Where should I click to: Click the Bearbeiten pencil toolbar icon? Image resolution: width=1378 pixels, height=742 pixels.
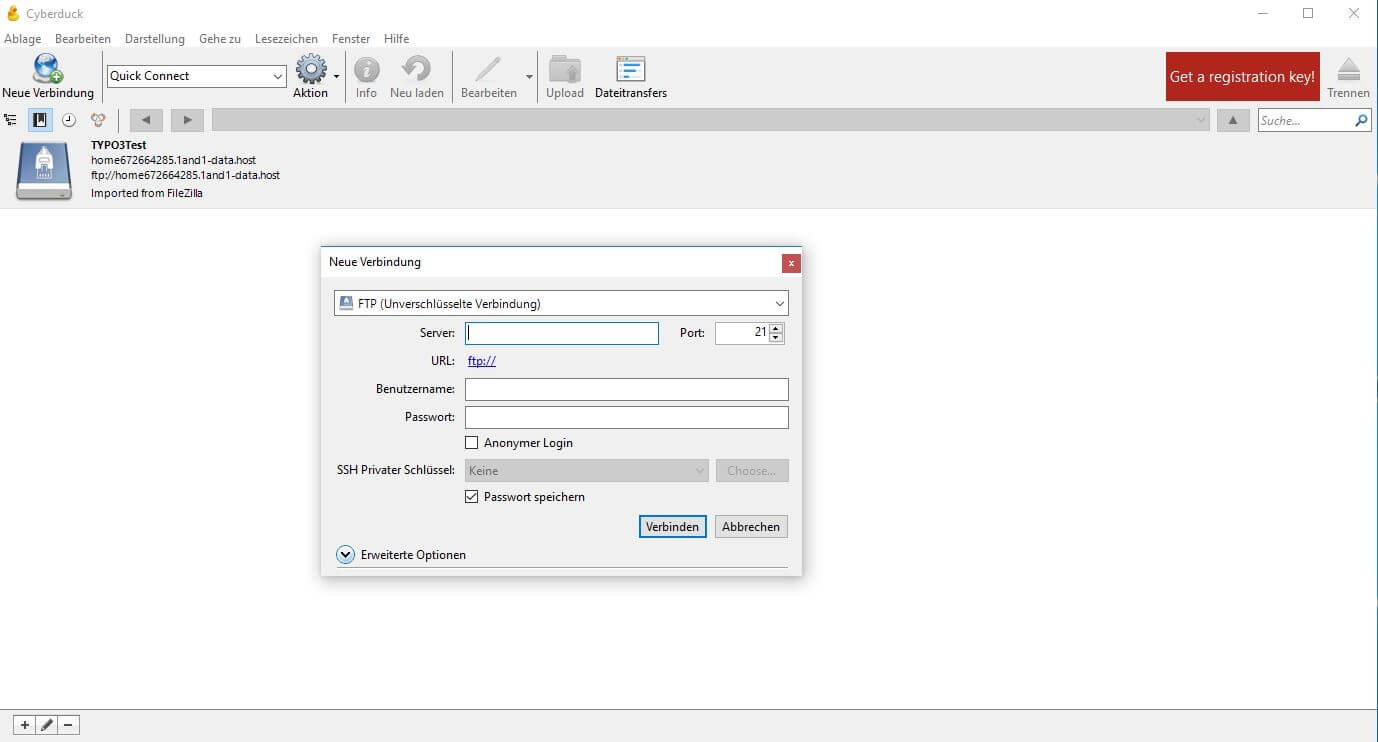488,69
